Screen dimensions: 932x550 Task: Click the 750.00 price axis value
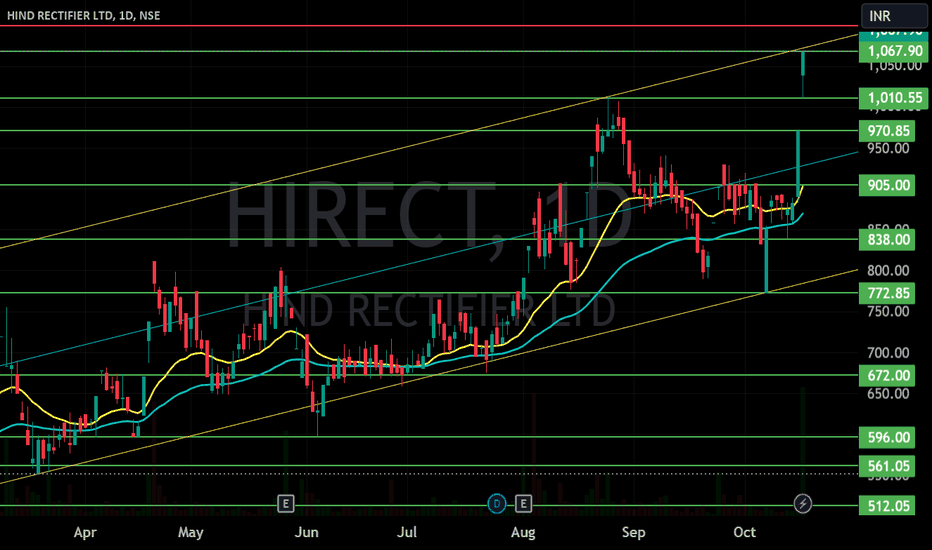point(888,312)
